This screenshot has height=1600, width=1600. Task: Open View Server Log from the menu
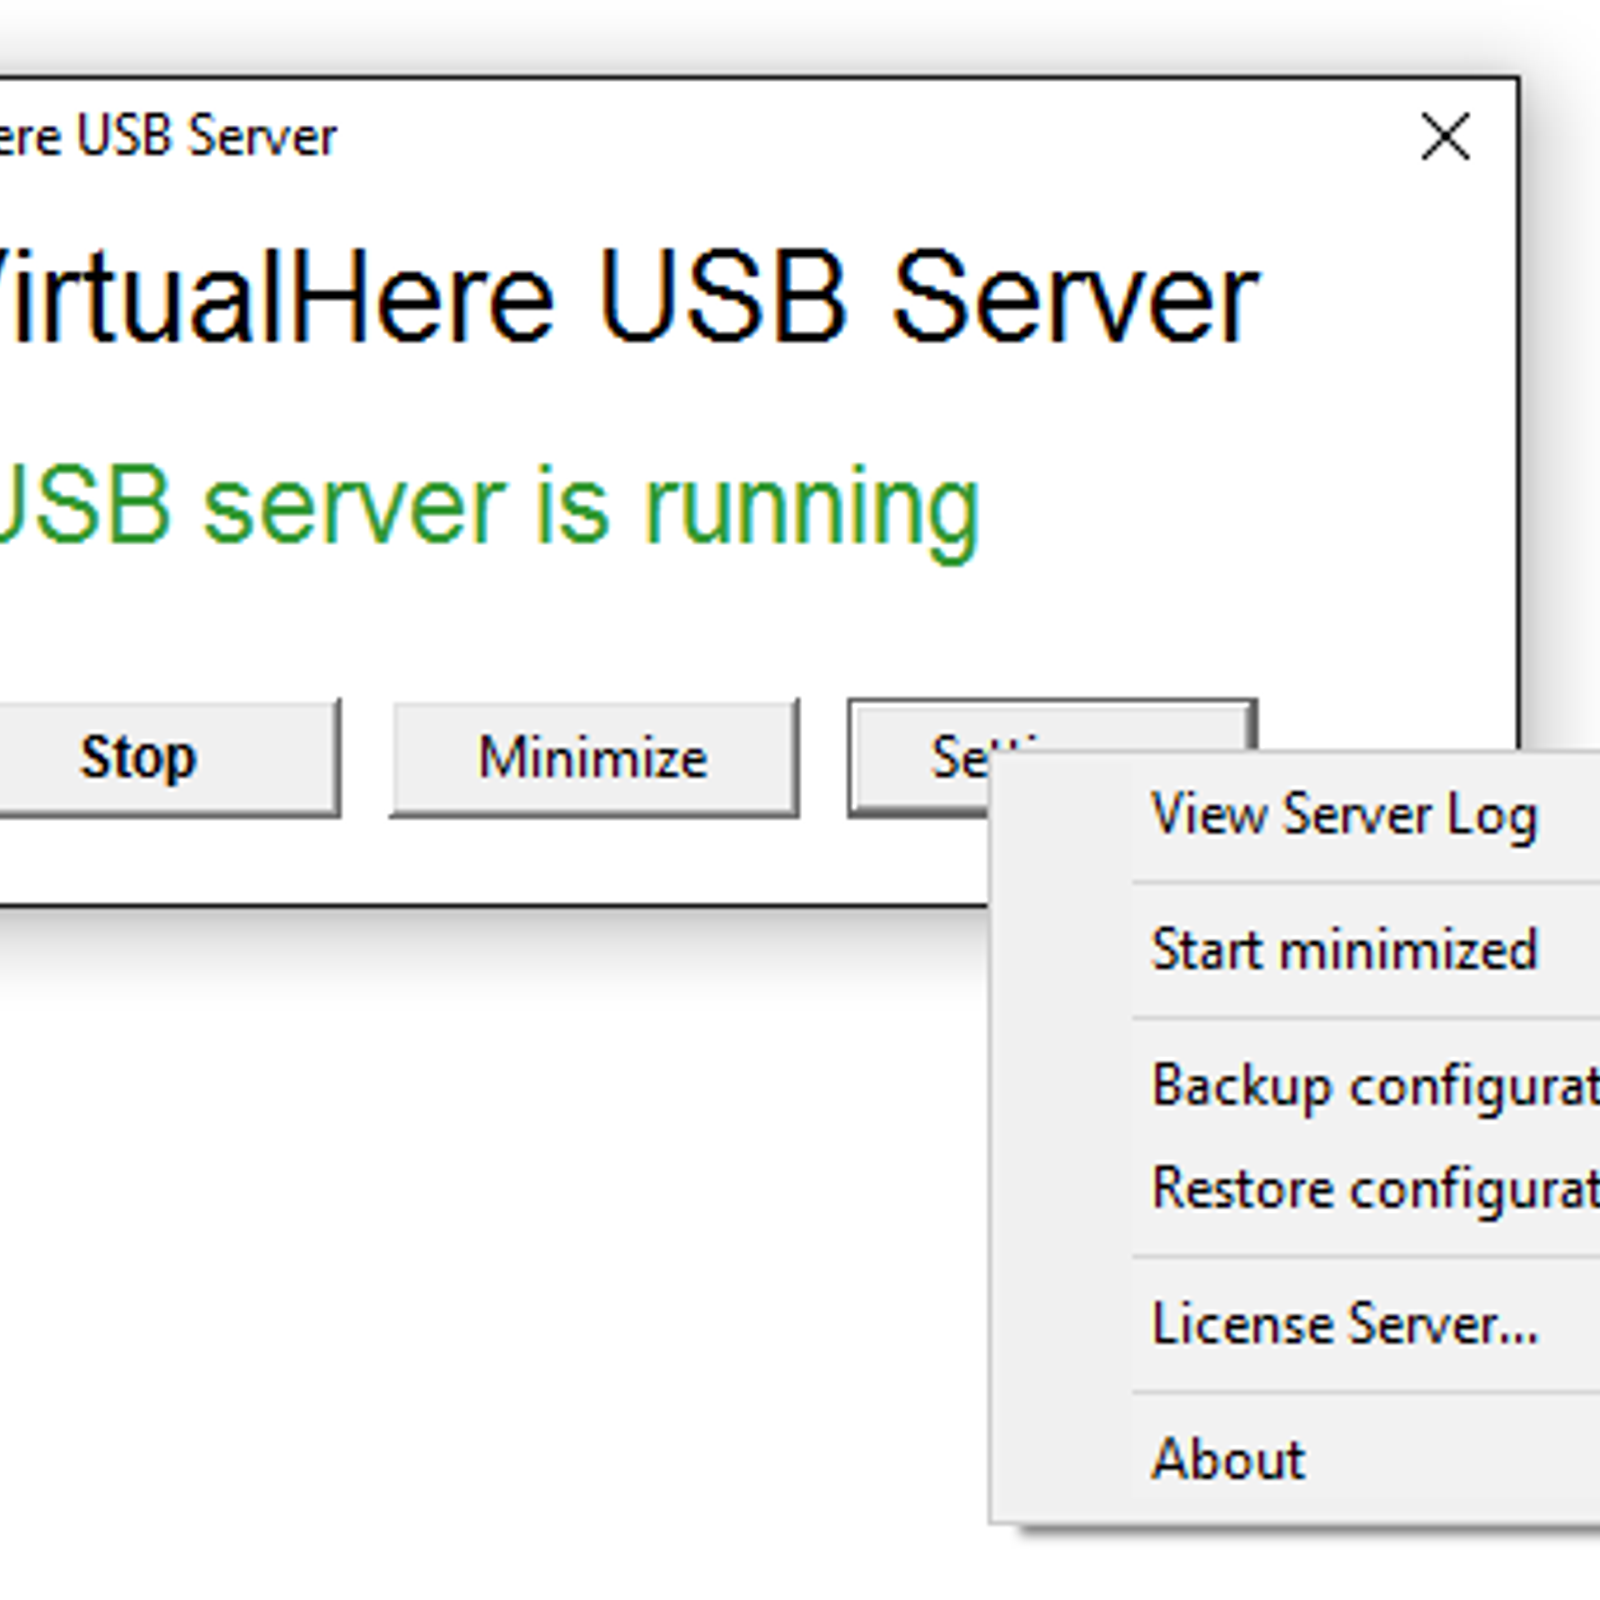[1343, 814]
